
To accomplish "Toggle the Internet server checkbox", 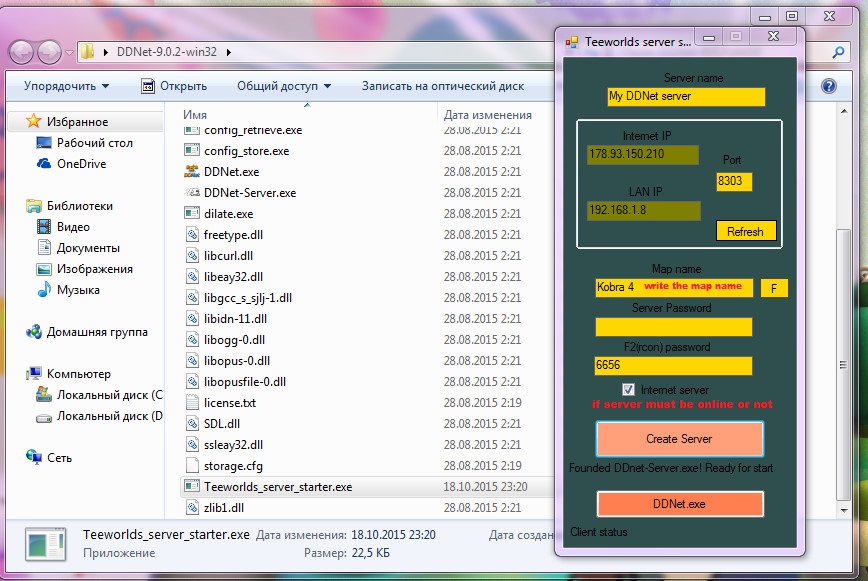I will (x=628, y=389).
